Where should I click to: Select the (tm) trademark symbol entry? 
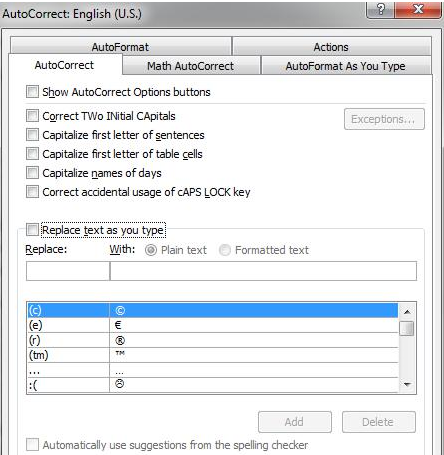click(x=213, y=355)
